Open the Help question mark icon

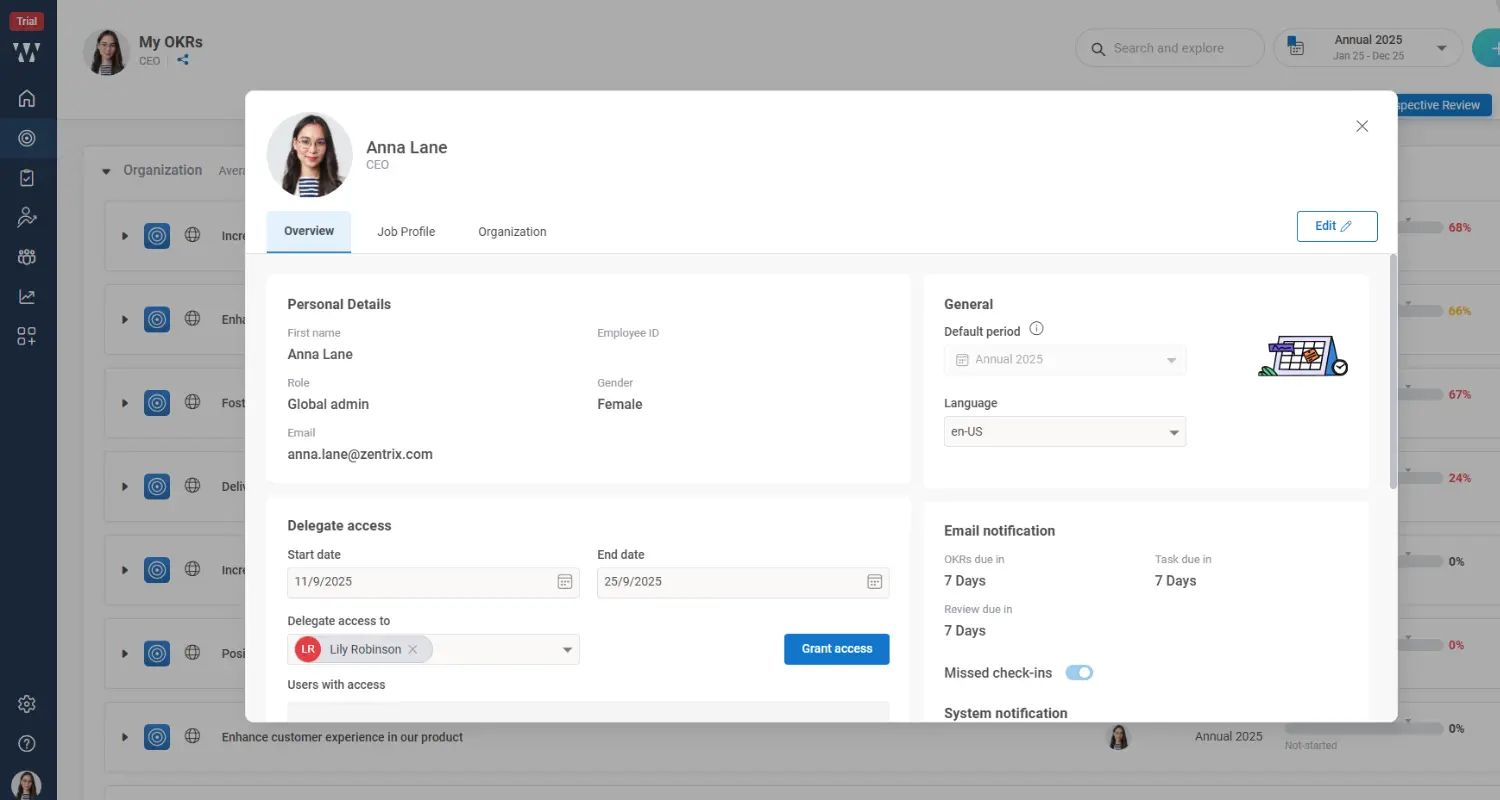27,743
